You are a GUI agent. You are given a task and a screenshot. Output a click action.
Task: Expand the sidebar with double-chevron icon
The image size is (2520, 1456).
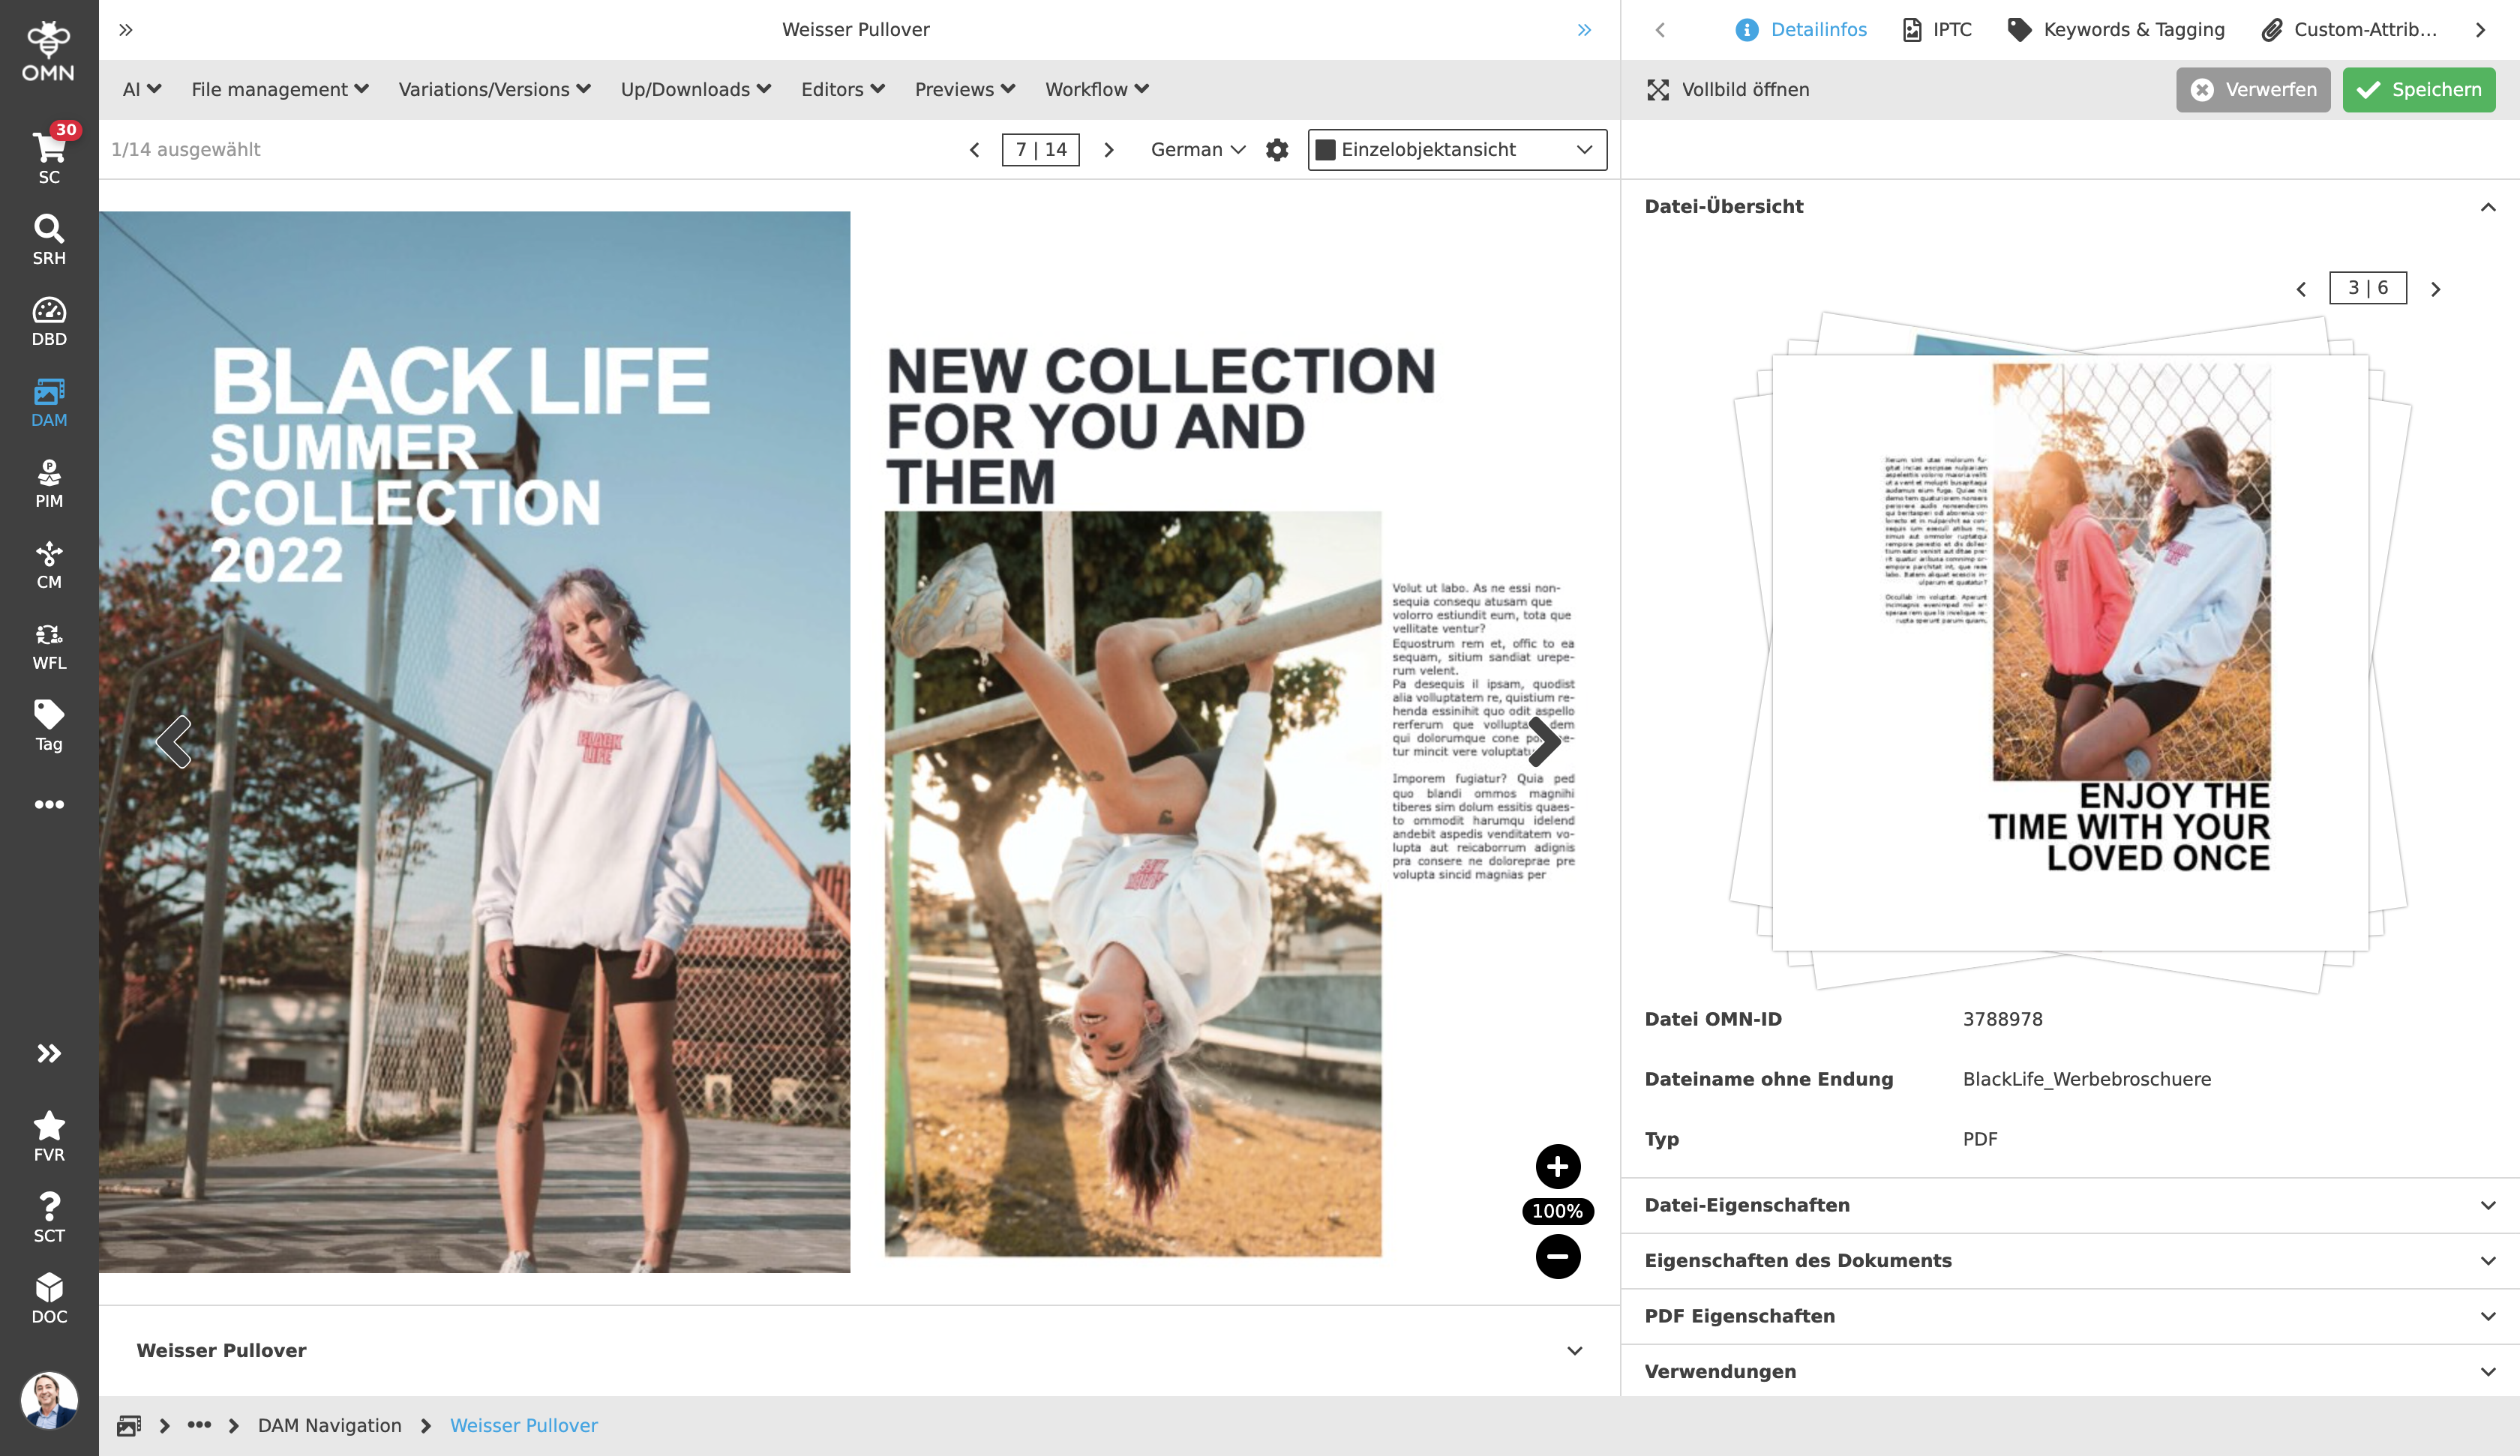pyautogui.click(x=48, y=1053)
